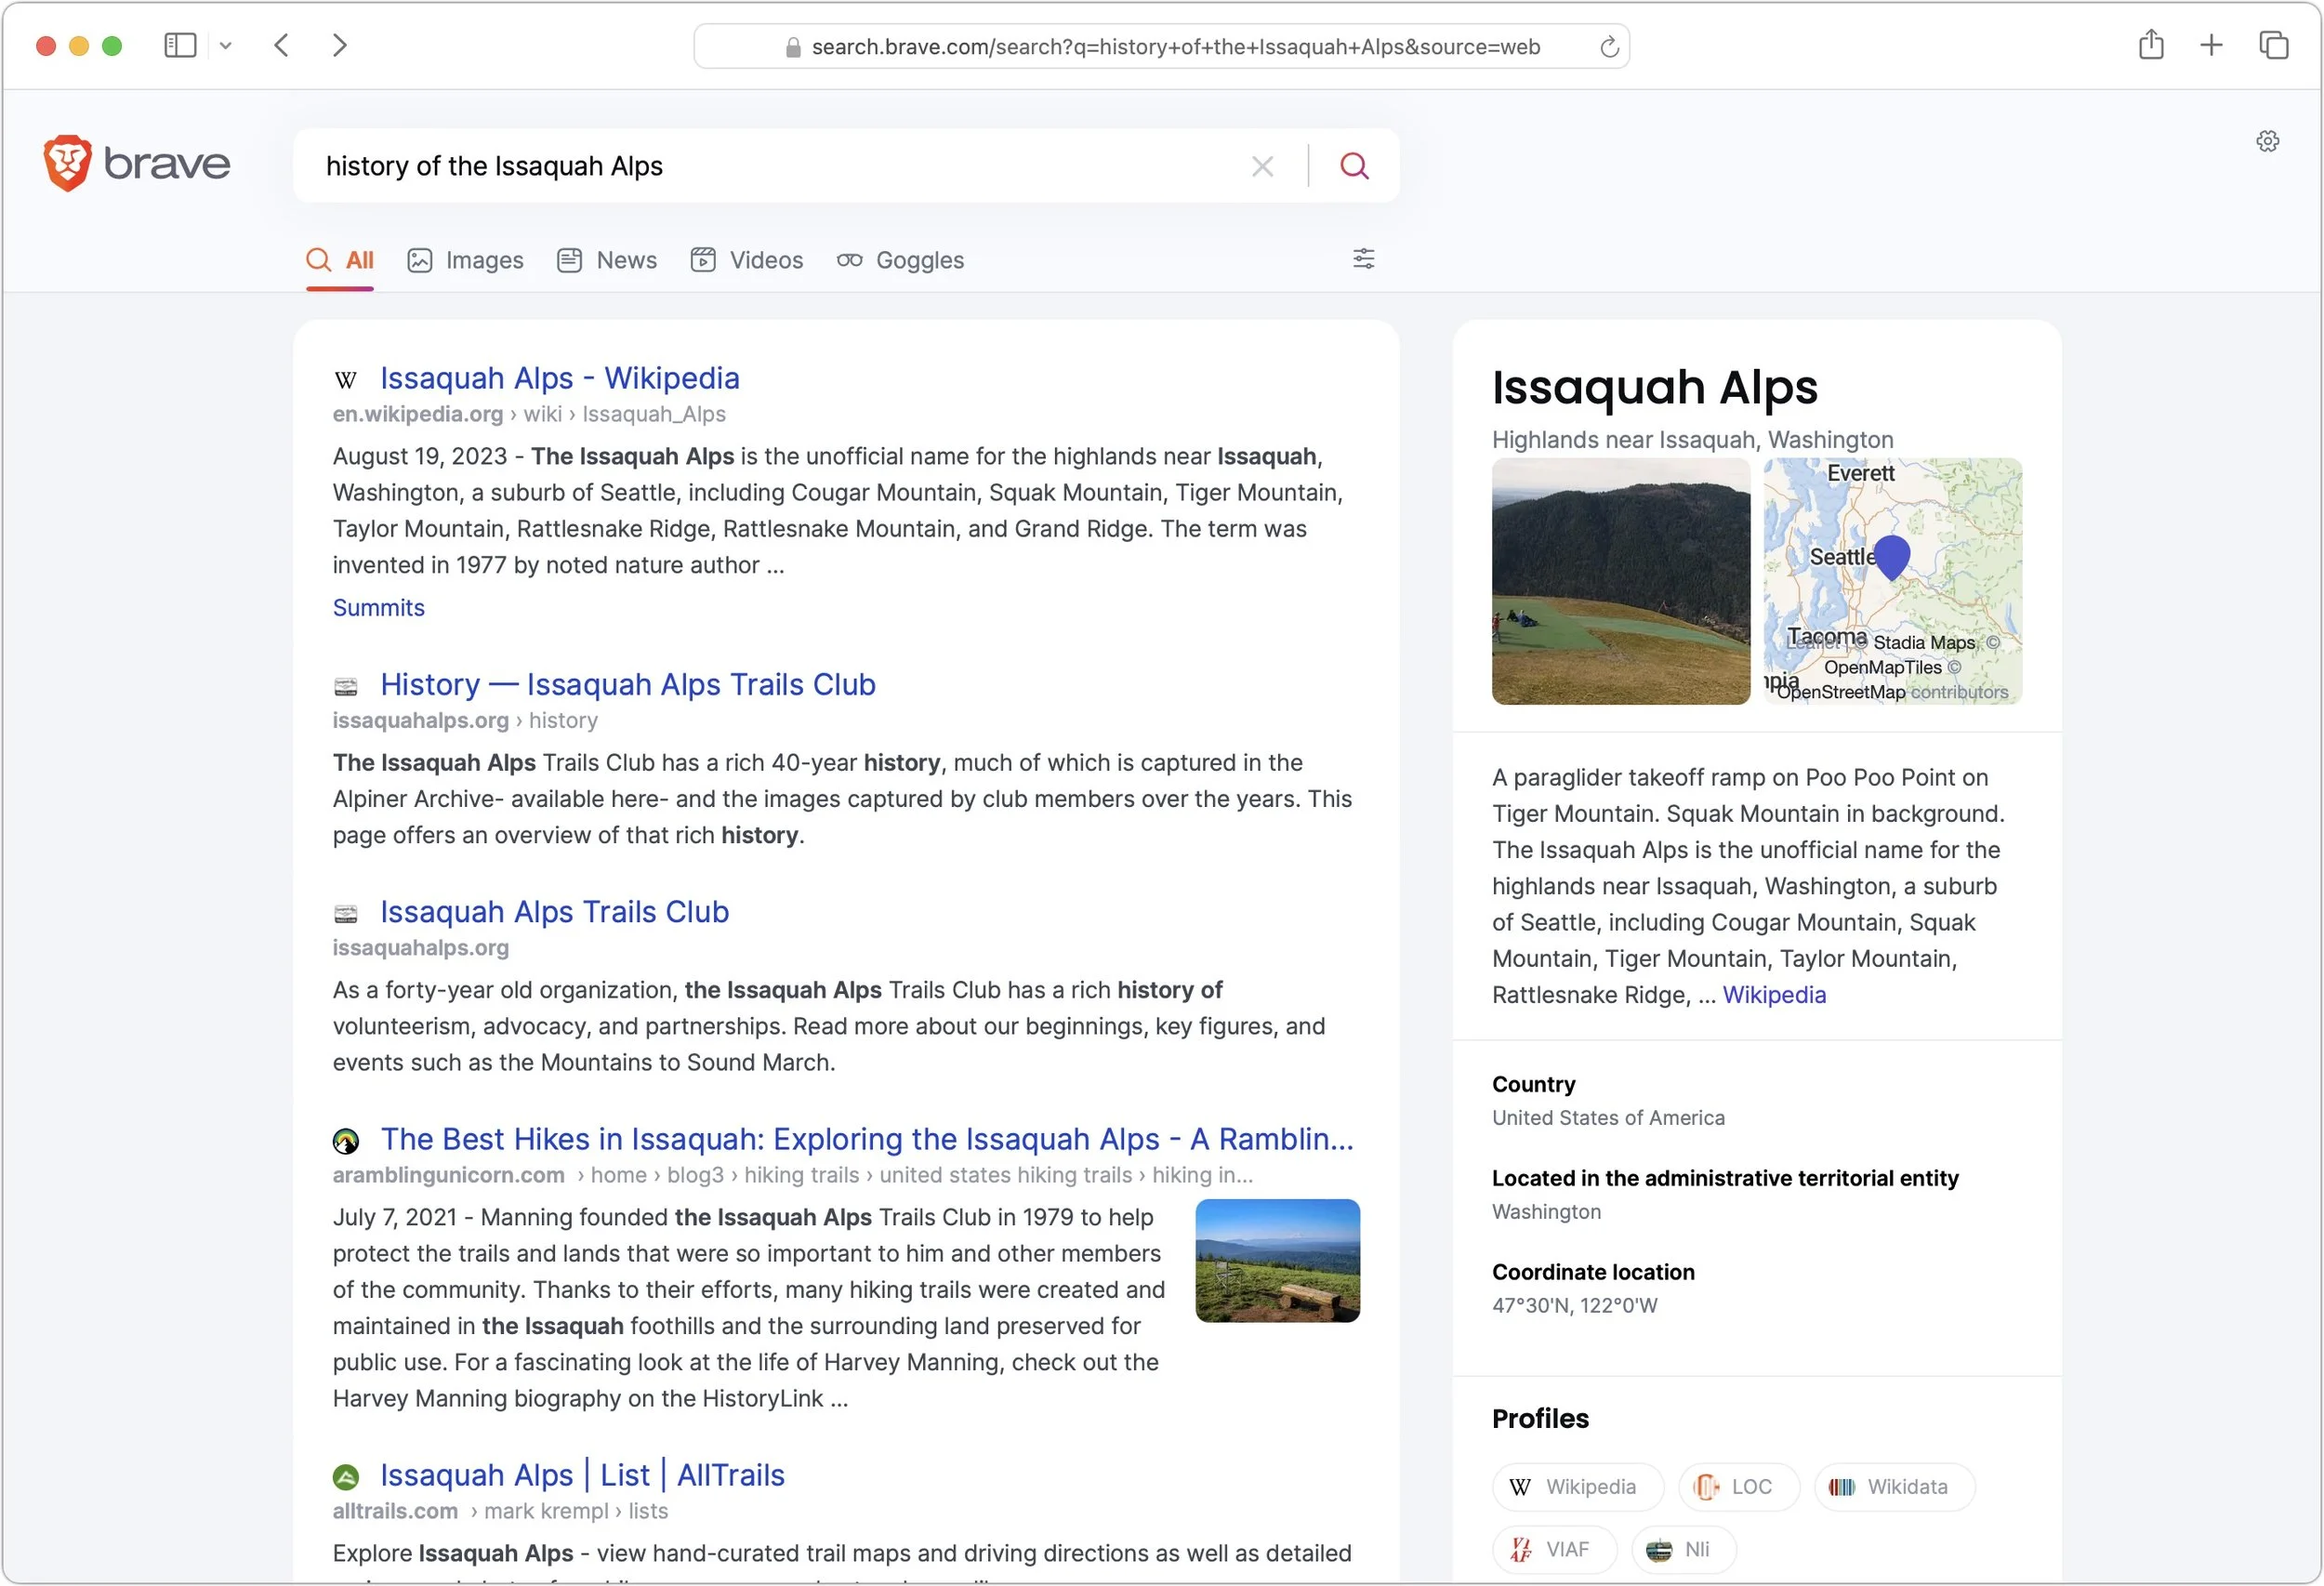The height and width of the screenshot is (1586, 2324).
Task: Open the Issaquah Alps - Wikipedia result
Action: pyautogui.click(x=559, y=378)
